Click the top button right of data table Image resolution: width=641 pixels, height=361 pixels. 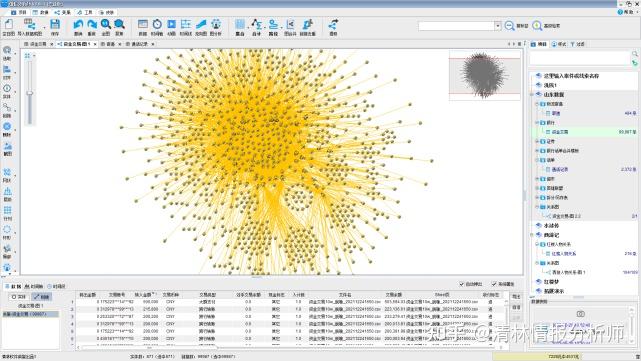point(516,297)
